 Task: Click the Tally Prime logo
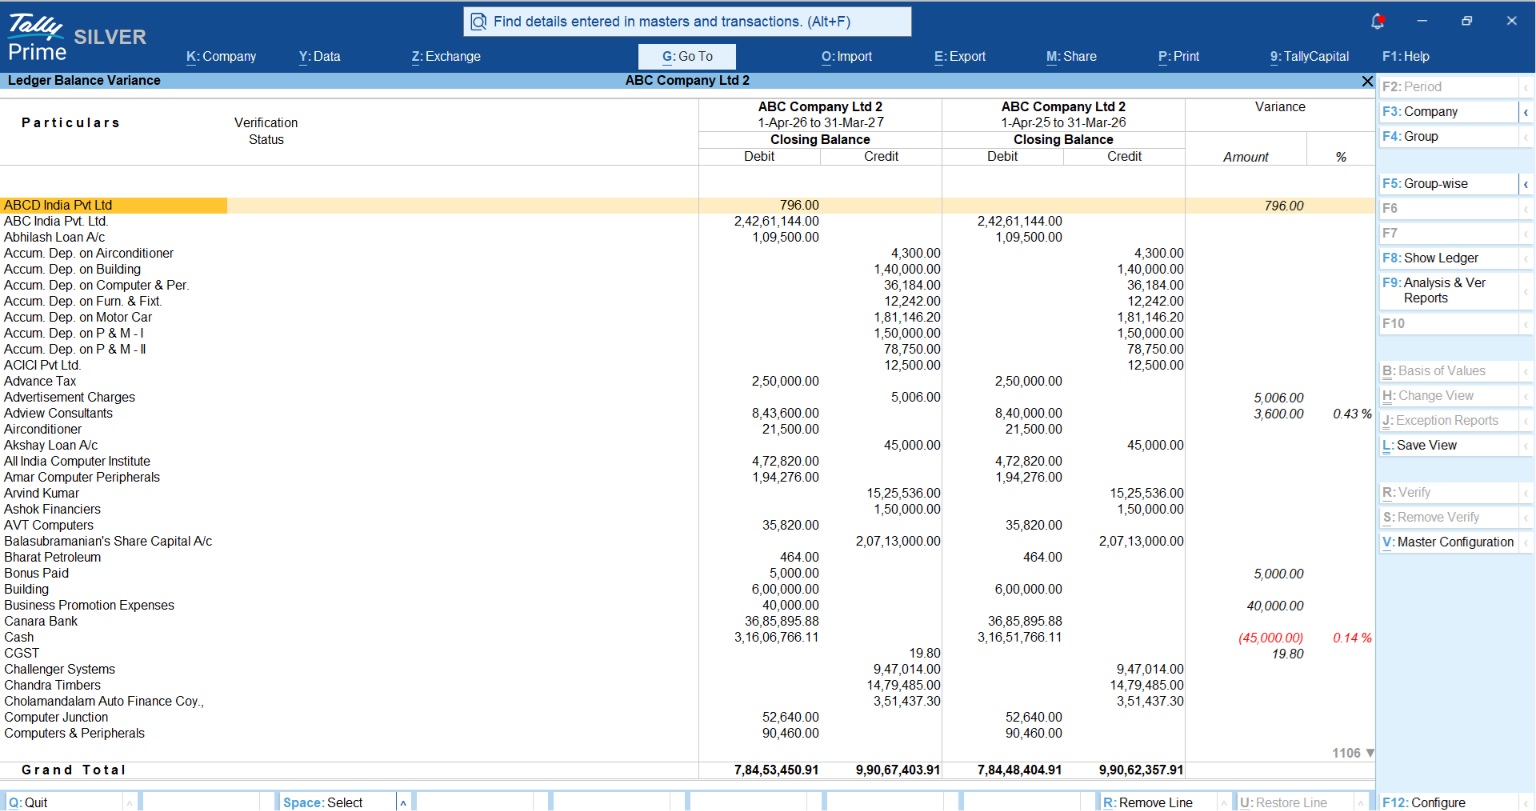click(x=36, y=38)
